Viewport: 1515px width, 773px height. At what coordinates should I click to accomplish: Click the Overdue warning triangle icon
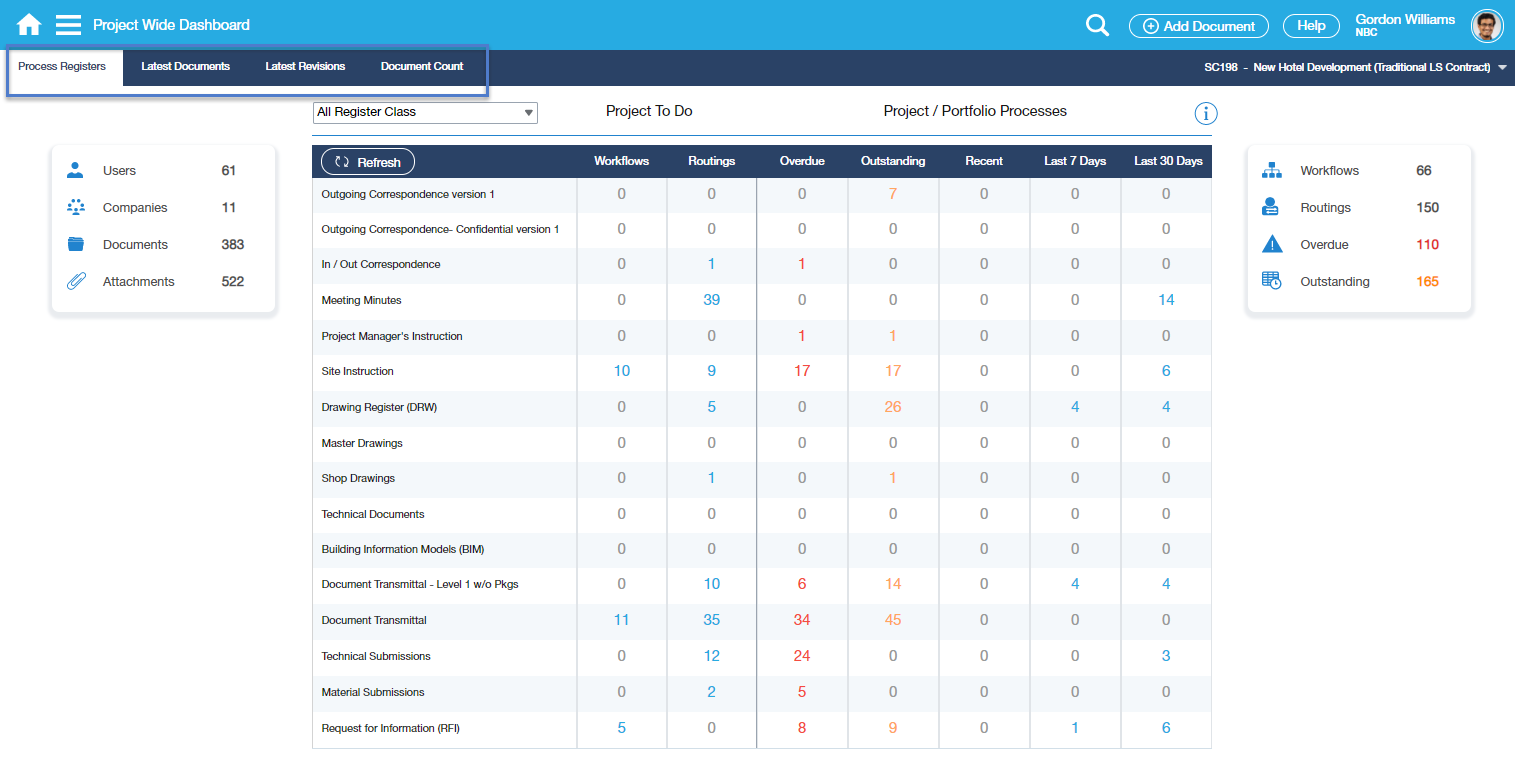(x=1272, y=244)
